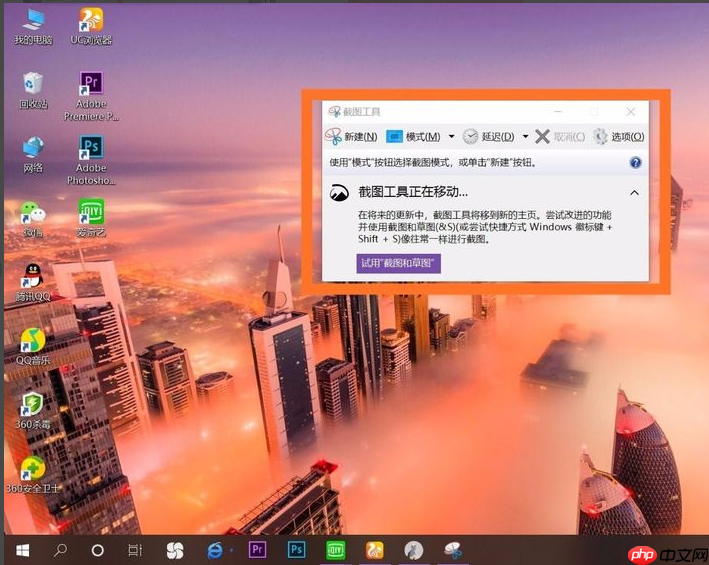
Task: Click the white pinwheel fan taskbar icon
Action: pos(175,550)
